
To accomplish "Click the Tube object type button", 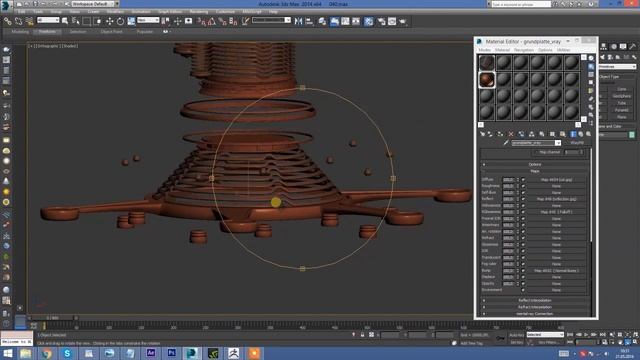I will point(622,103).
